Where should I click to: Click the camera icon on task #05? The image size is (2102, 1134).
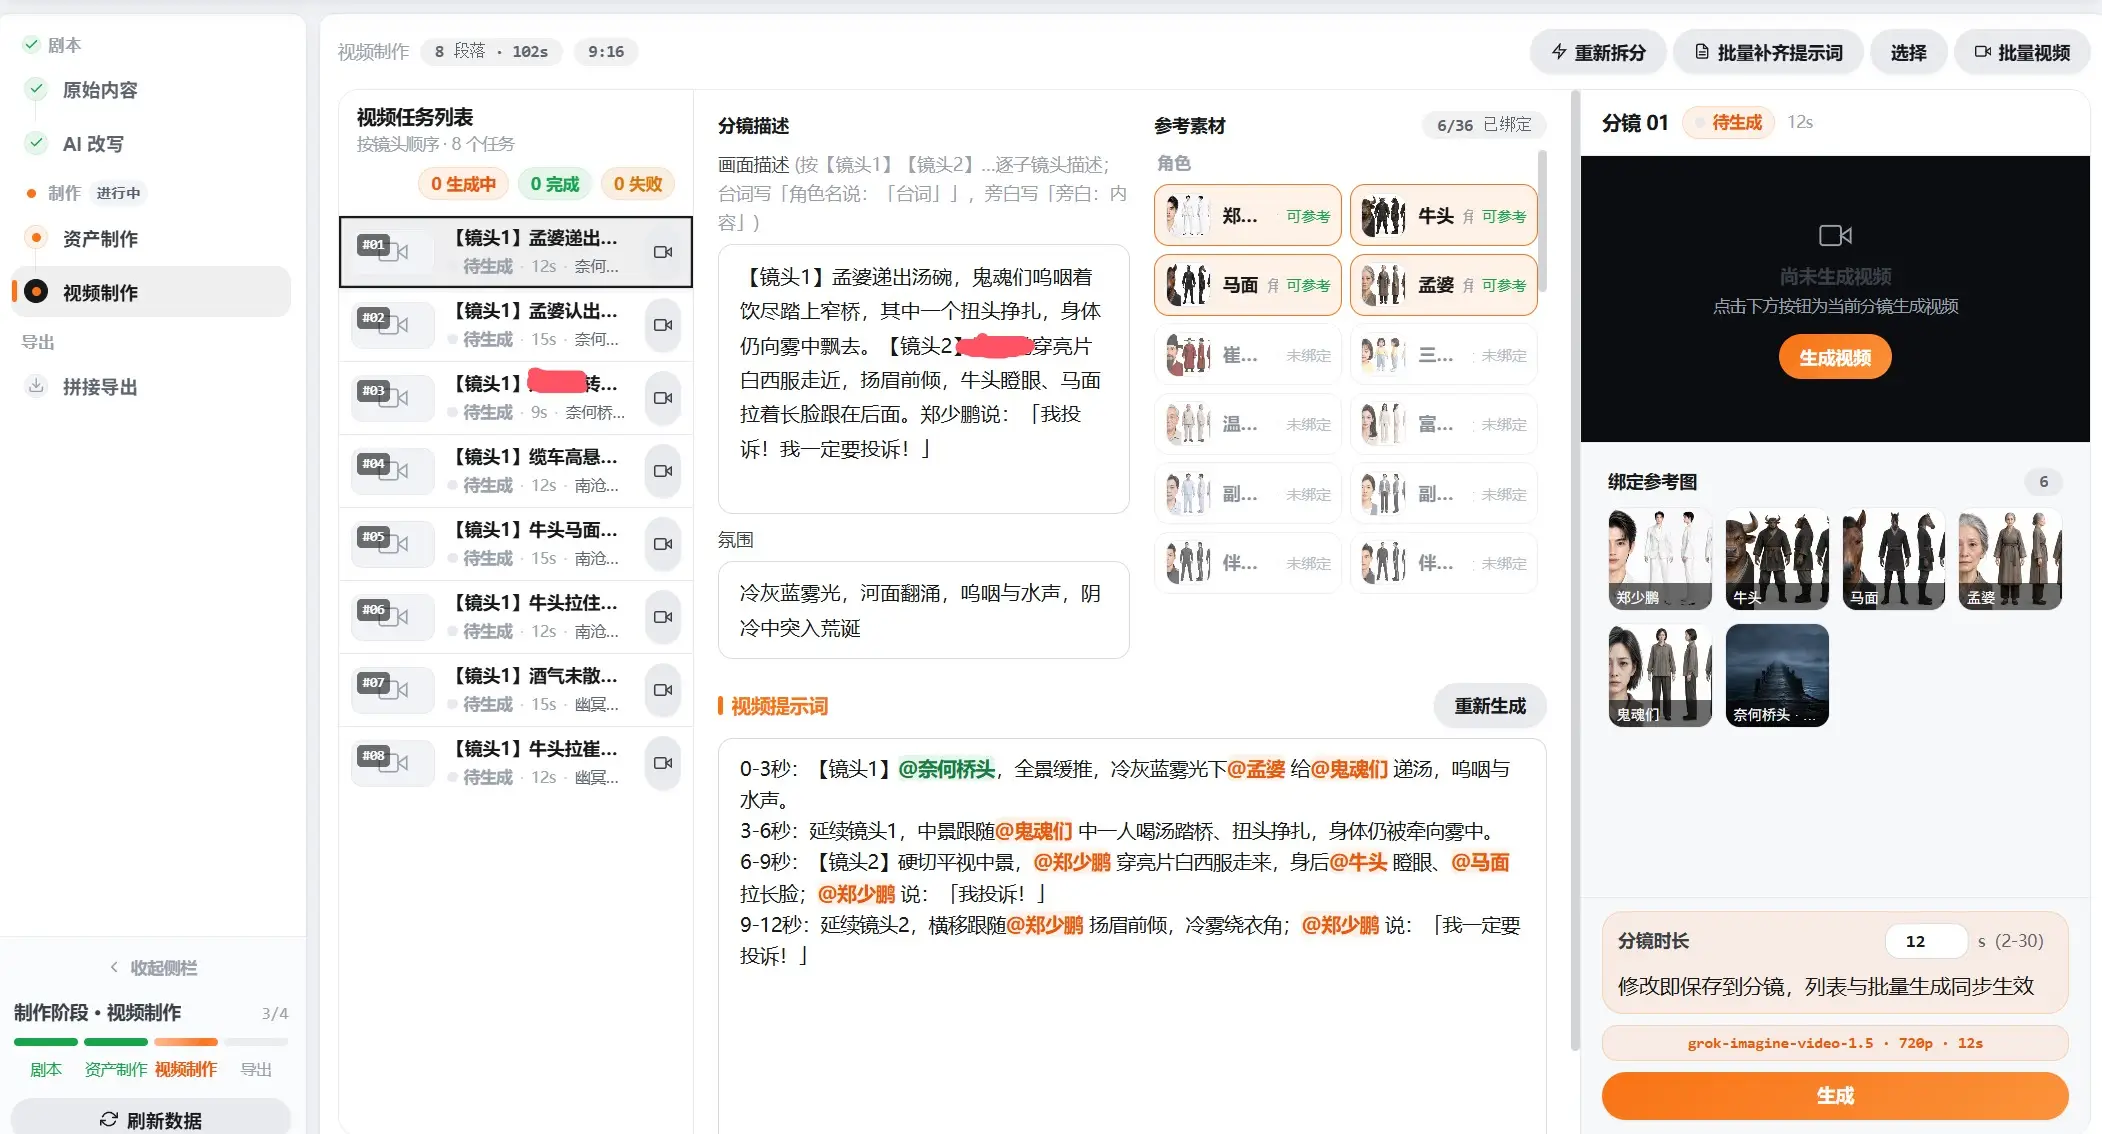pos(662,544)
